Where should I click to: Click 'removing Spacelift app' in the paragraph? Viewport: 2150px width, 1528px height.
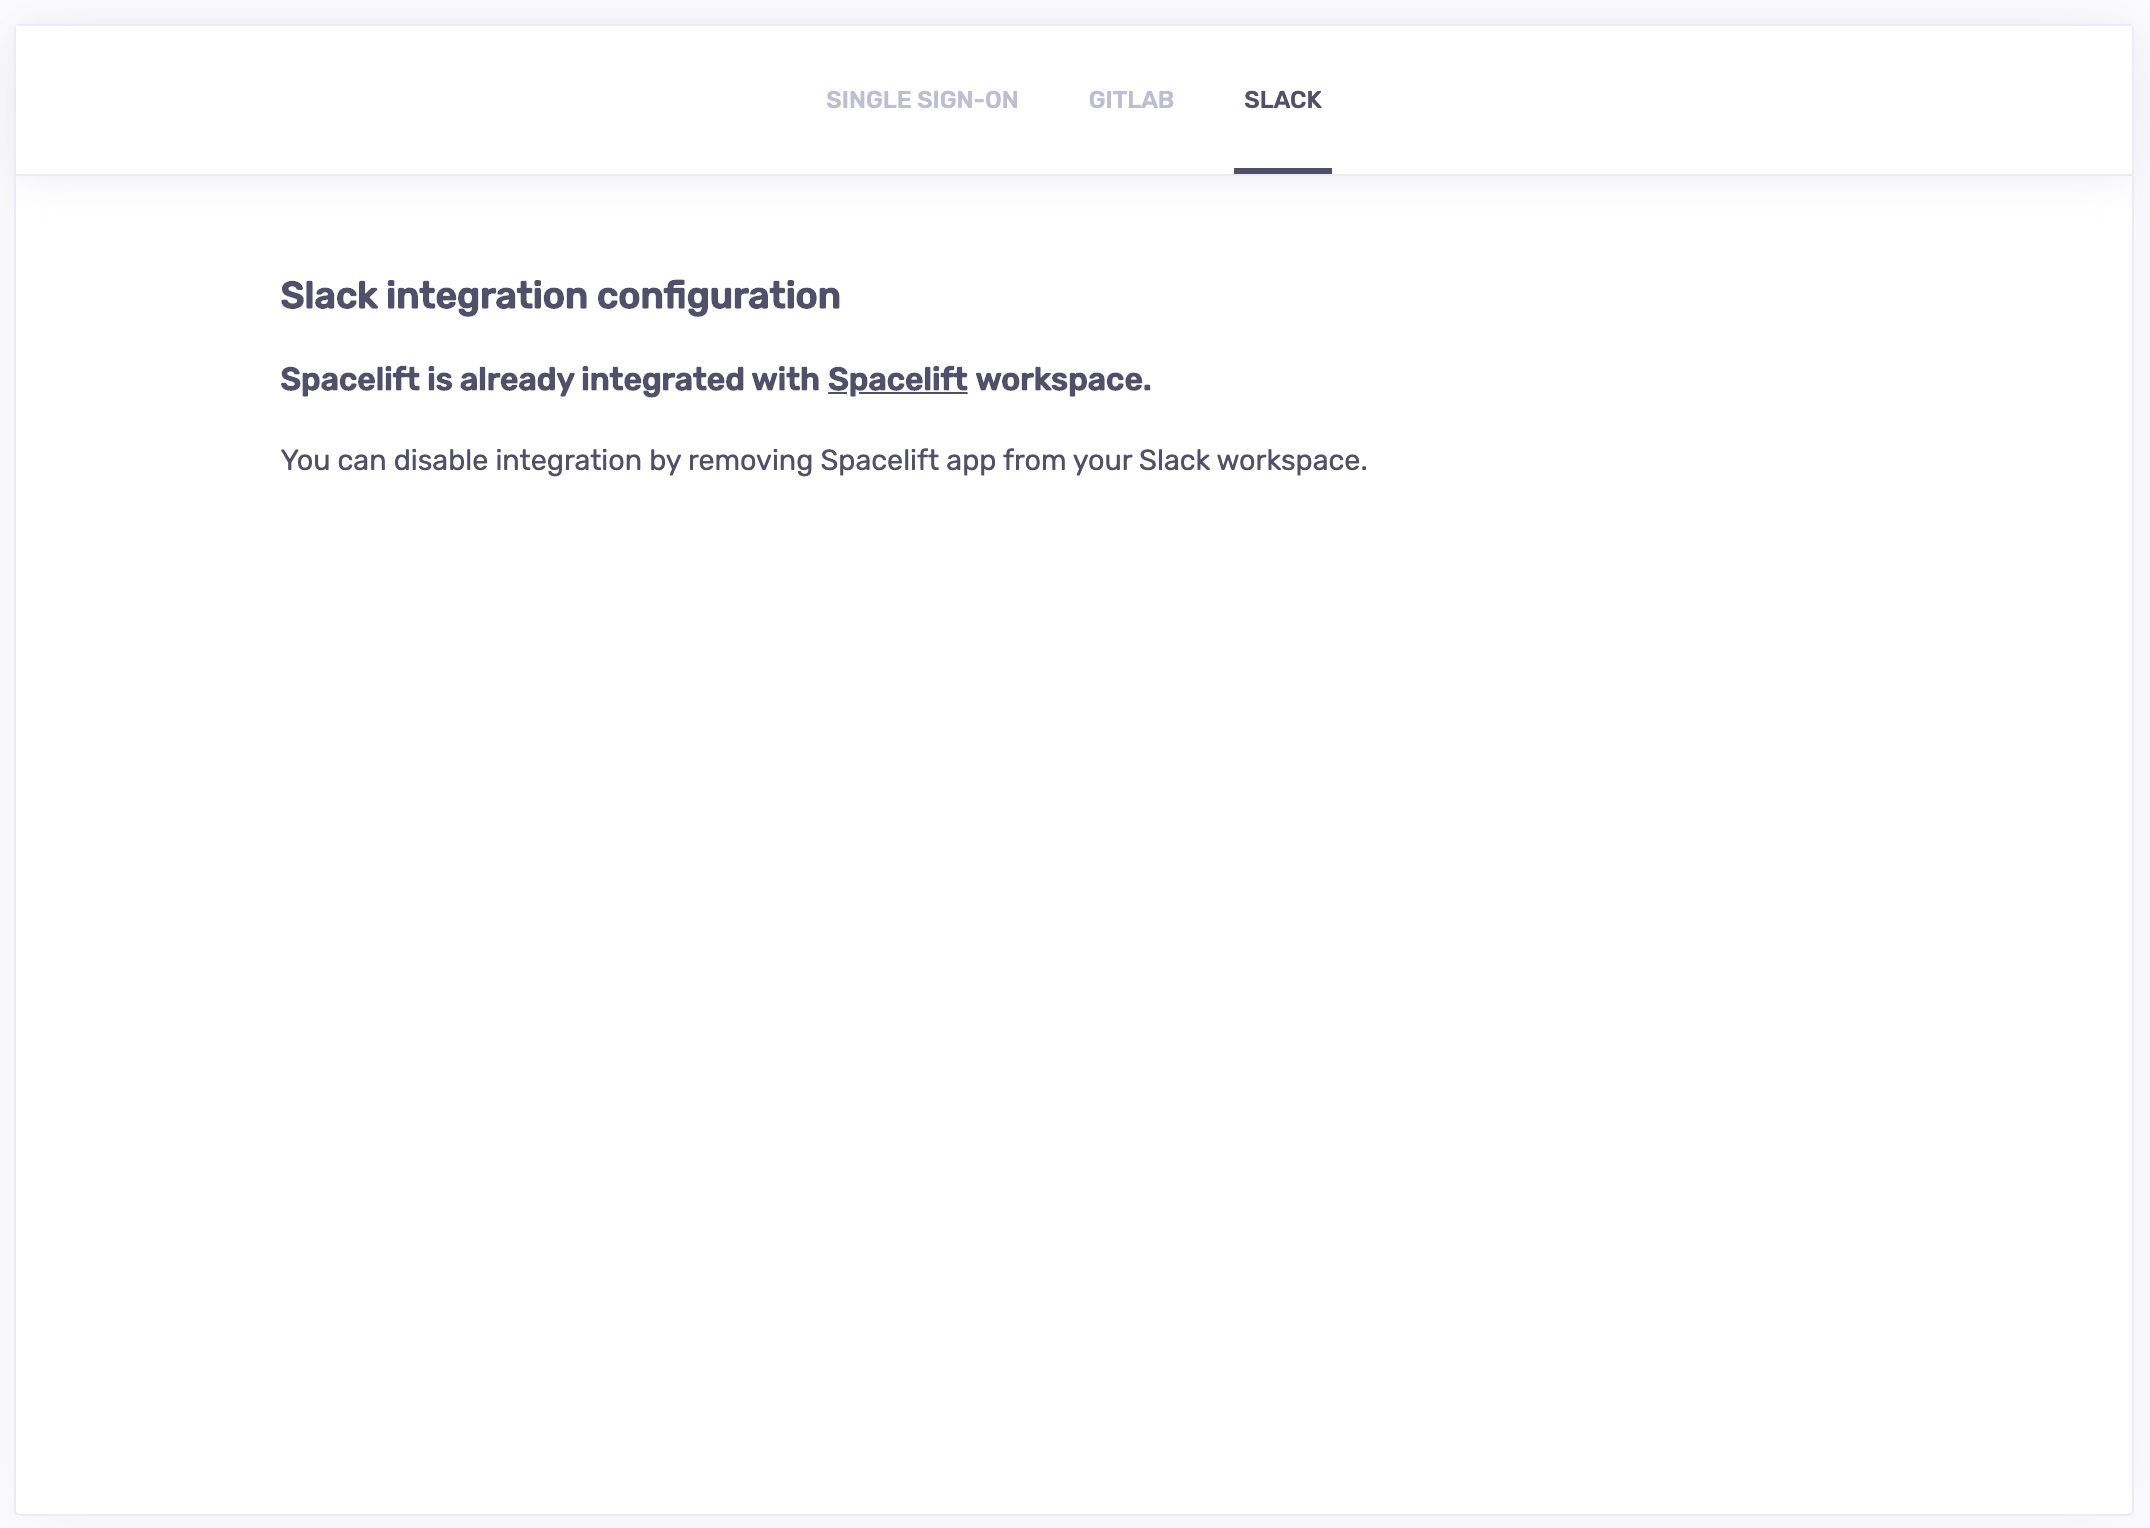[840, 460]
